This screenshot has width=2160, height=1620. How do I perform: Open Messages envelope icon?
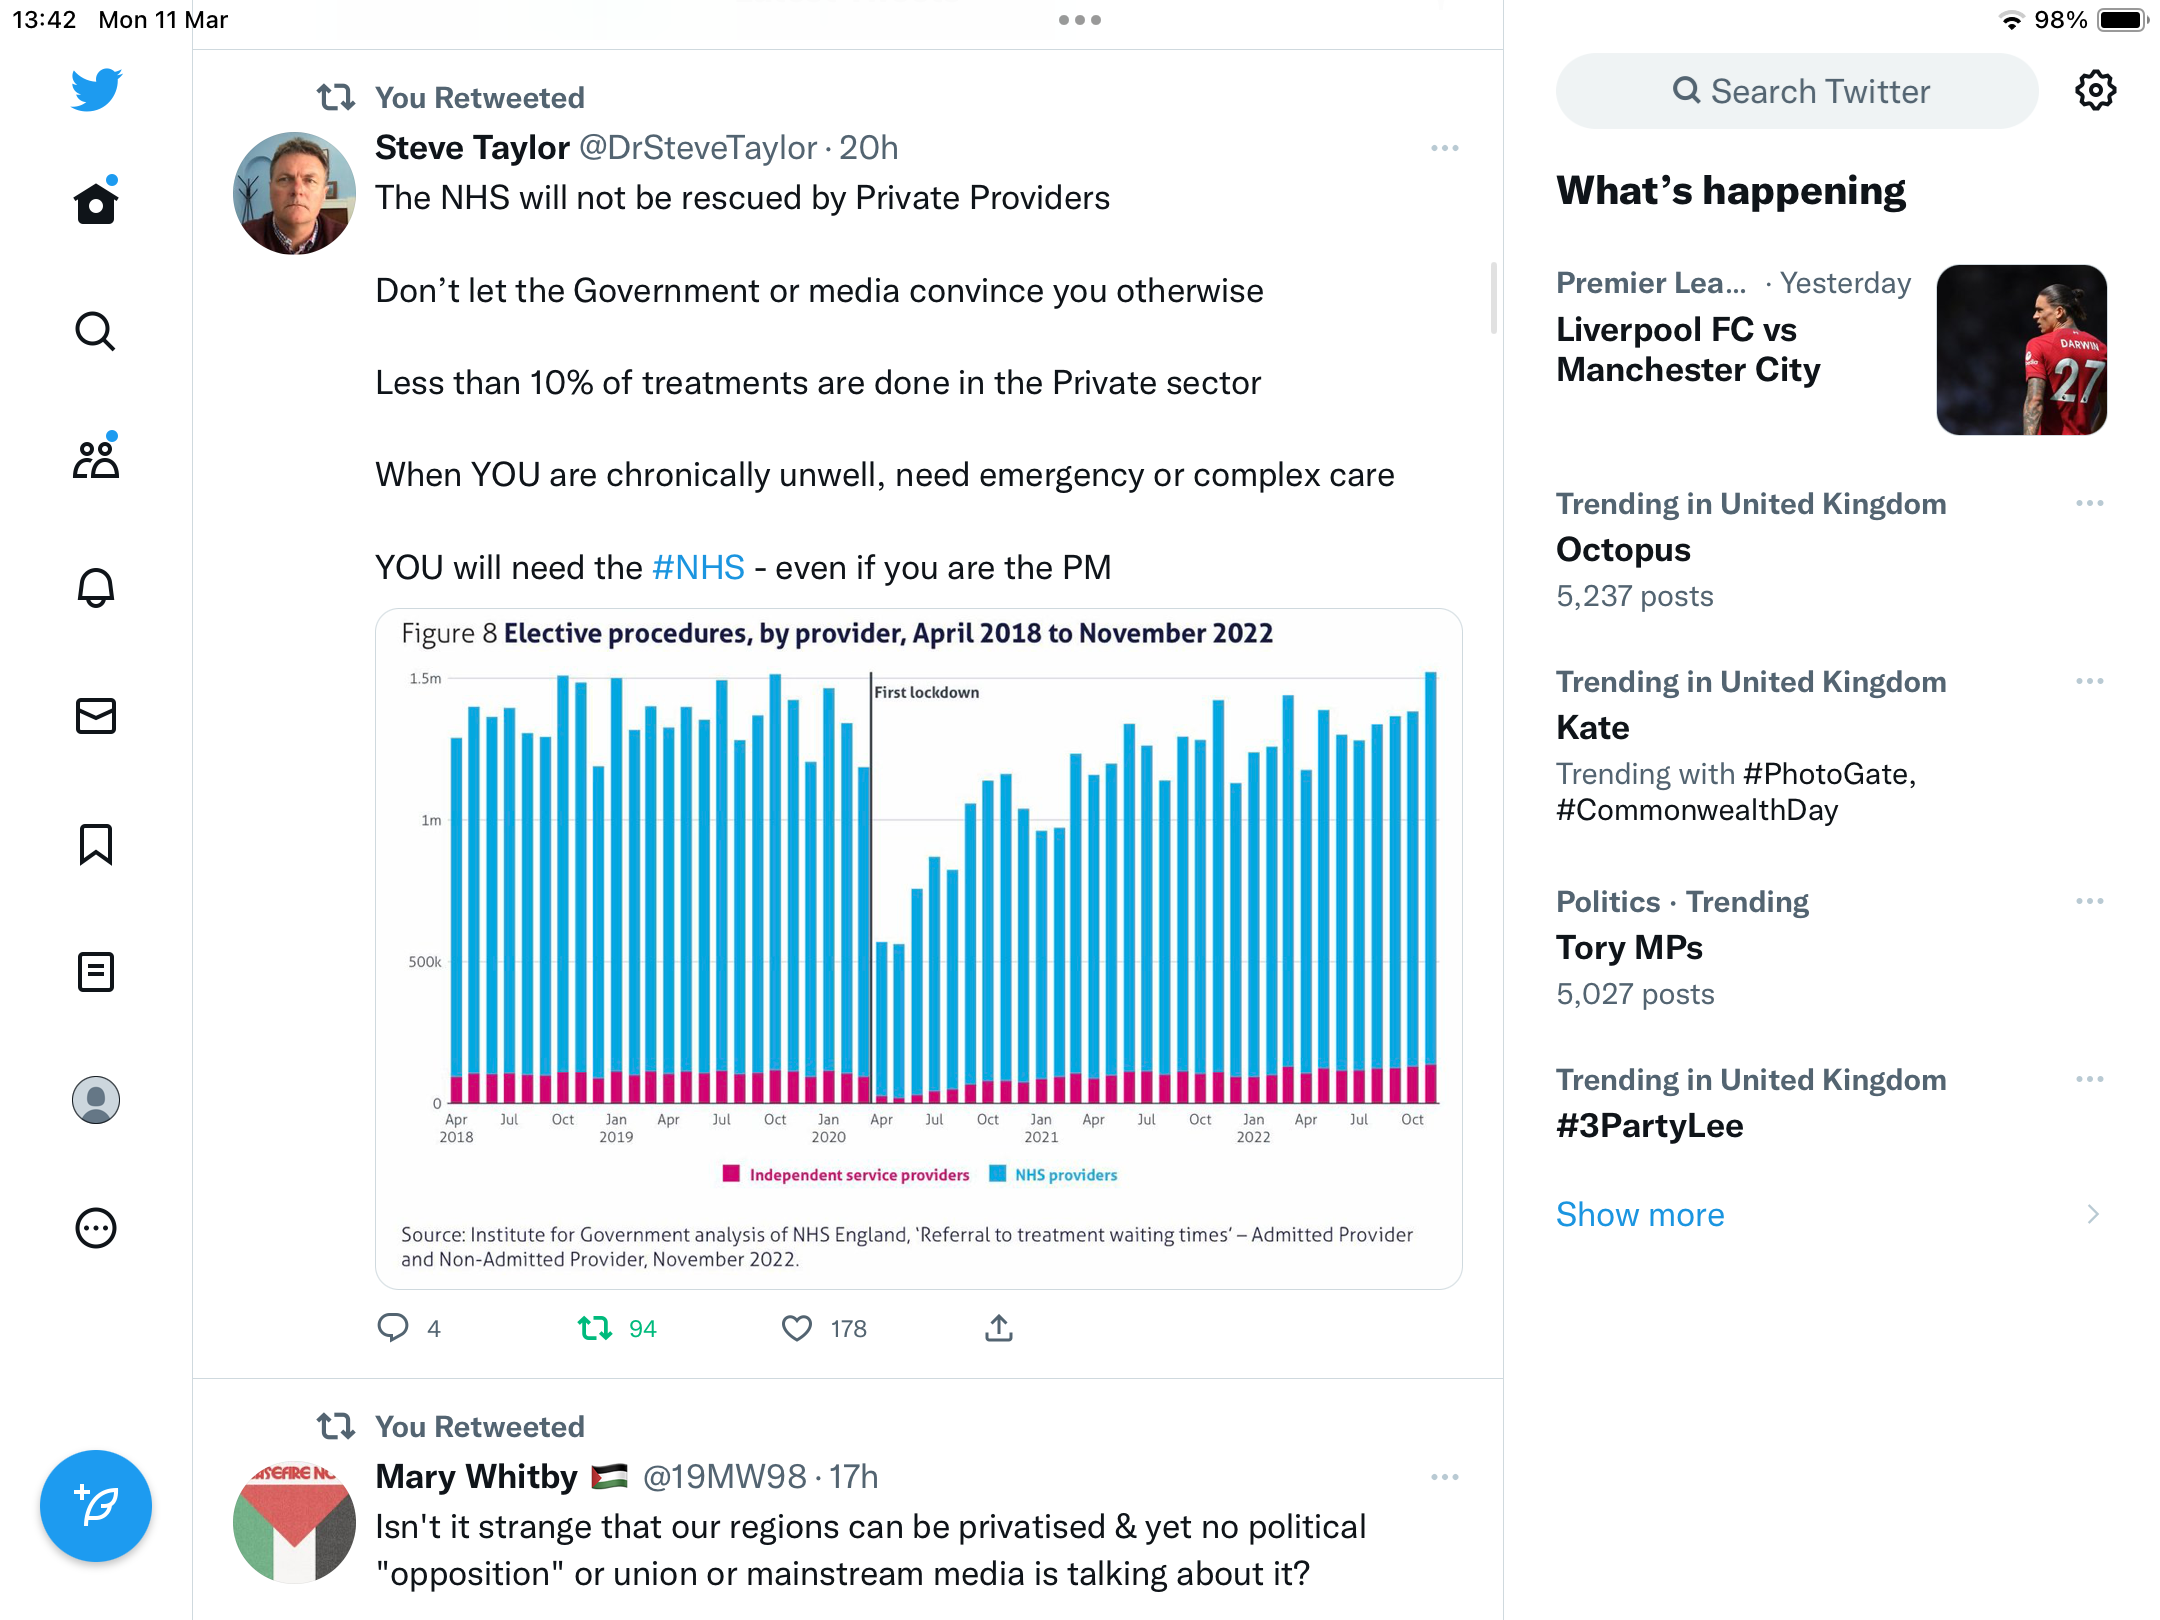click(x=96, y=716)
